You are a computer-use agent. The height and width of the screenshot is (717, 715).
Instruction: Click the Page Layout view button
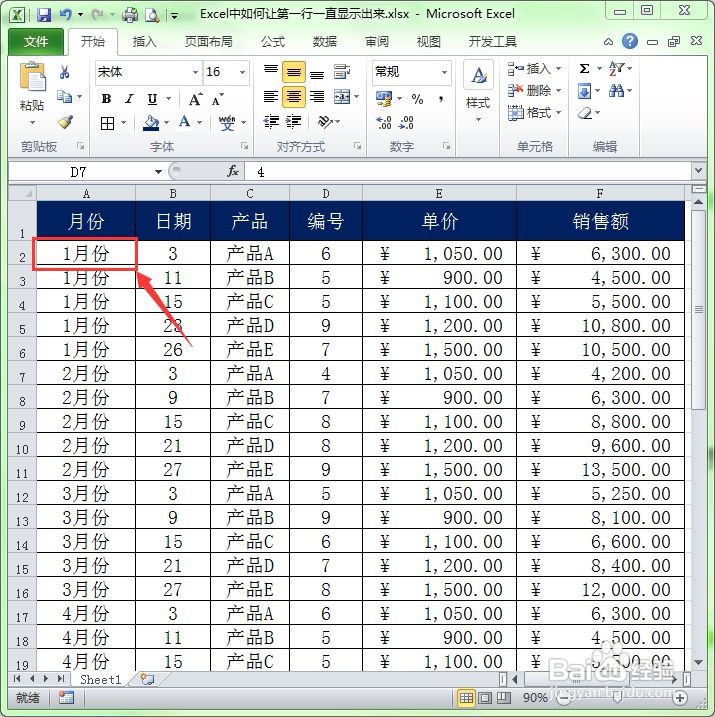pos(485,698)
